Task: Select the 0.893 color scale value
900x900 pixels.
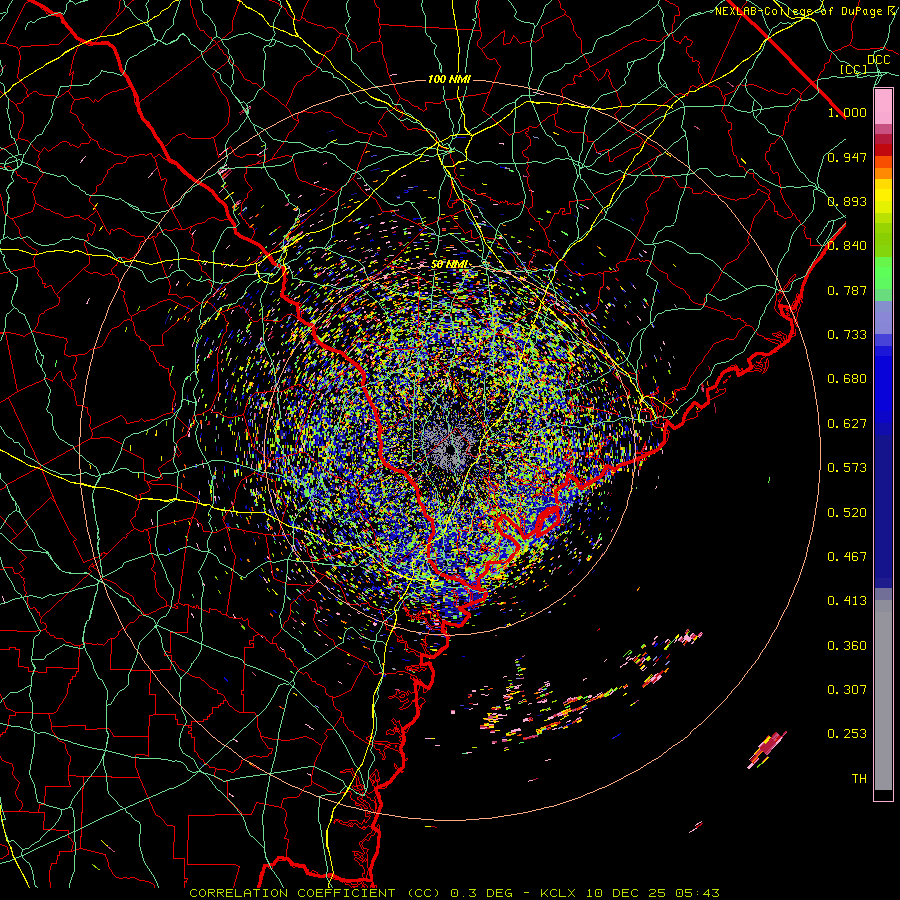Action: (847, 201)
